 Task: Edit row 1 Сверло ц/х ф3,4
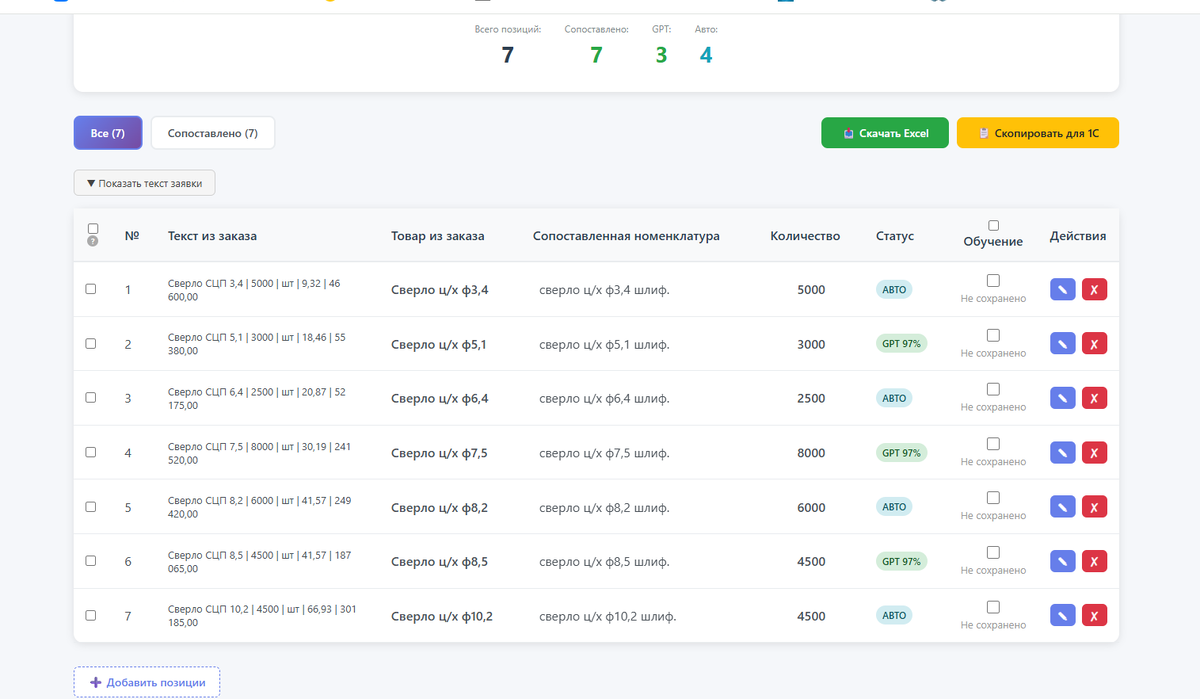[x=1063, y=290]
